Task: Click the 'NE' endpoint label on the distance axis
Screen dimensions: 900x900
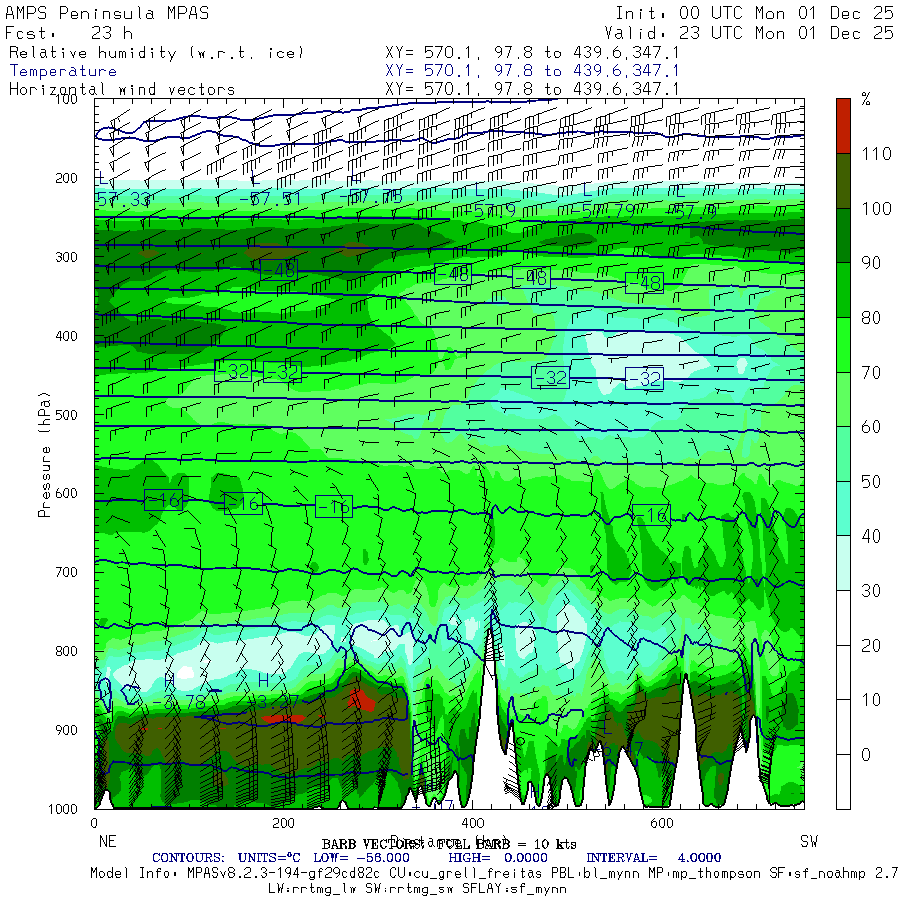Action: (x=107, y=841)
